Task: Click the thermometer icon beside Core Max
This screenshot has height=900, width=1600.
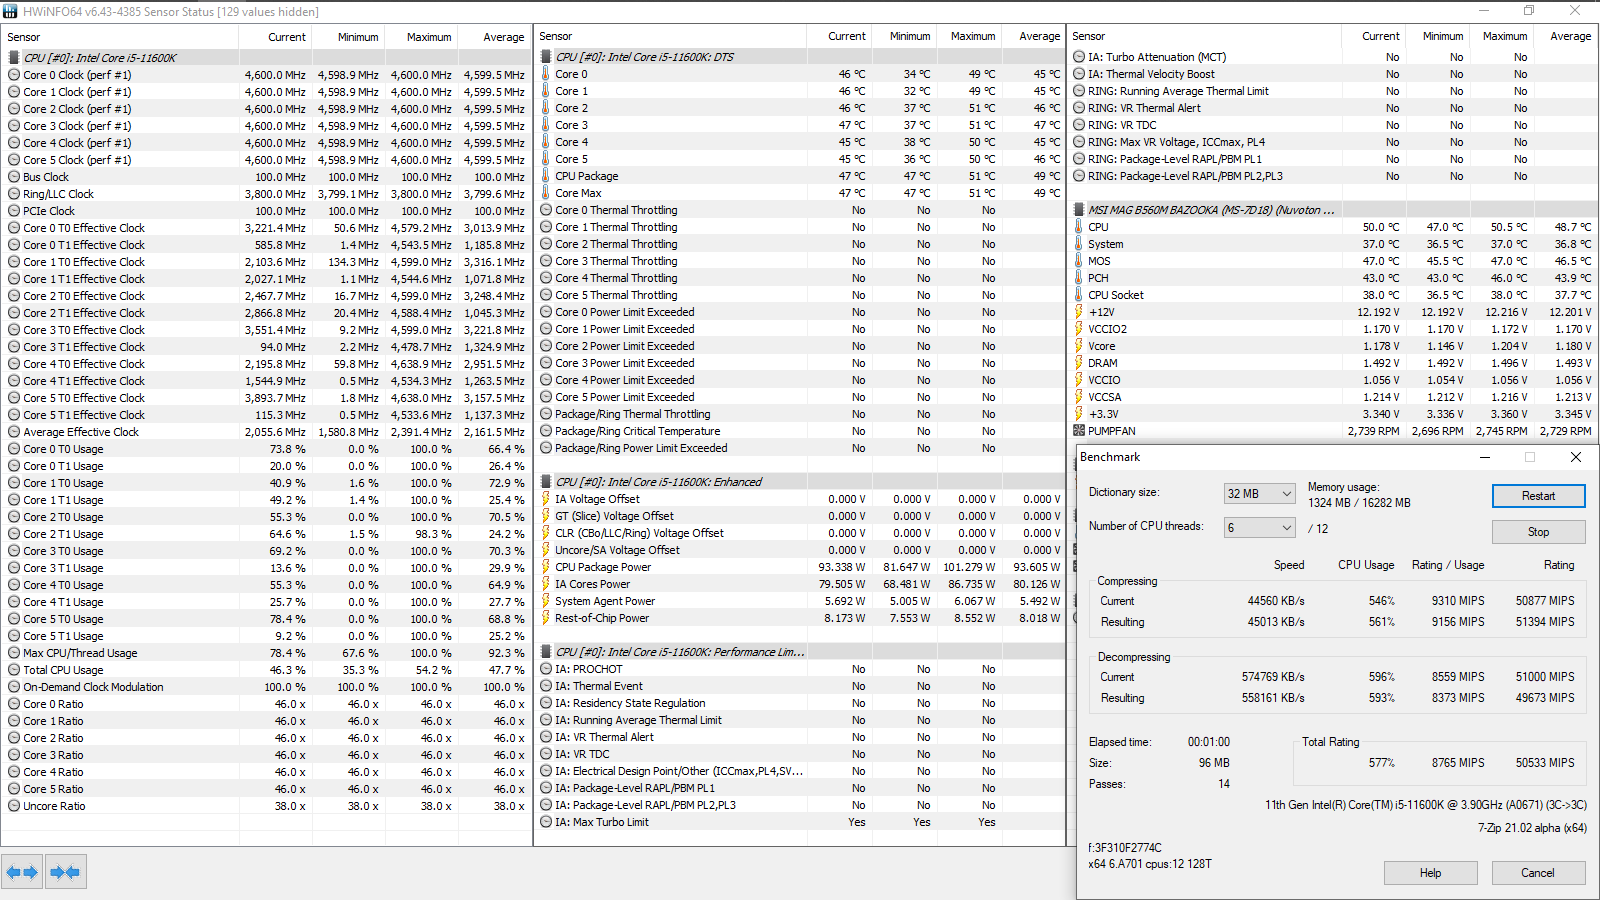Action: (x=546, y=193)
